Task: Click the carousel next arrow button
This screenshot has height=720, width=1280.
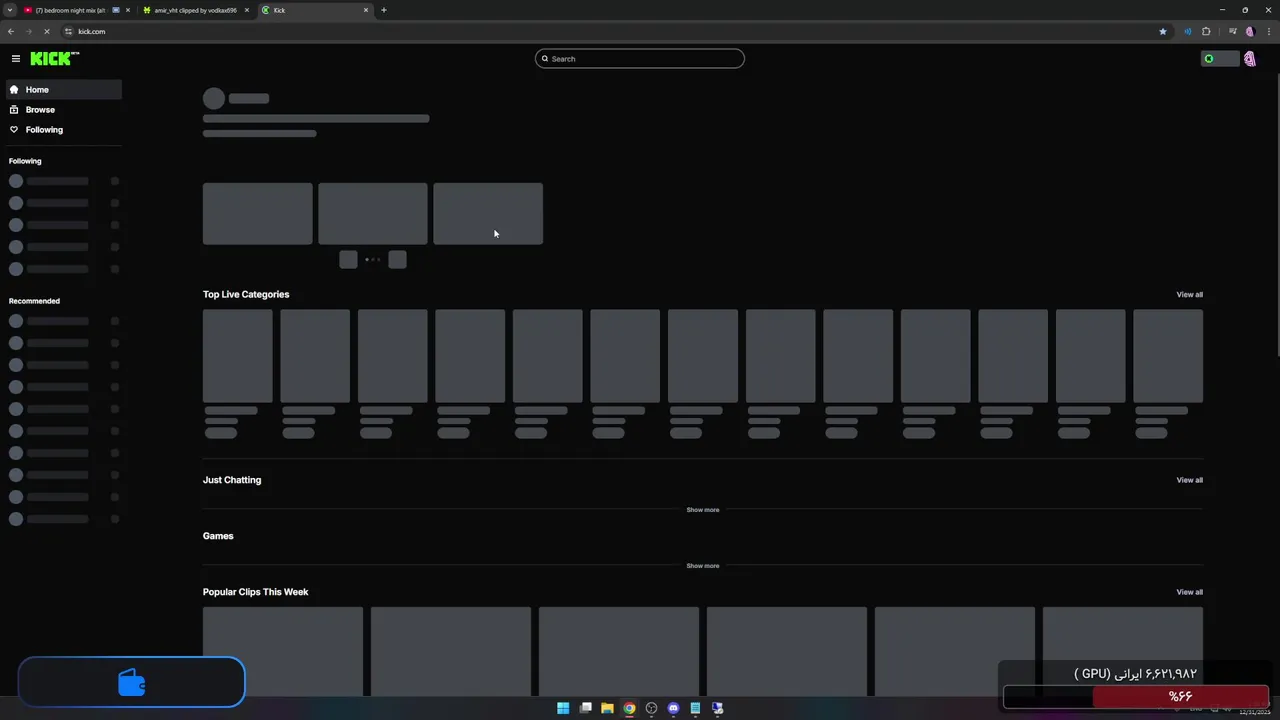Action: [397, 260]
